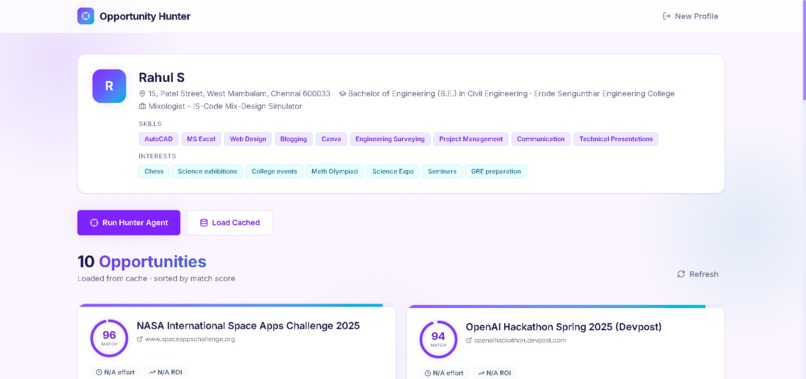Image resolution: width=806 pixels, height=379 pixels.
Task: Click the Mixologist IS-Code Mix-Design Simulator text
Action: [225, 106]
